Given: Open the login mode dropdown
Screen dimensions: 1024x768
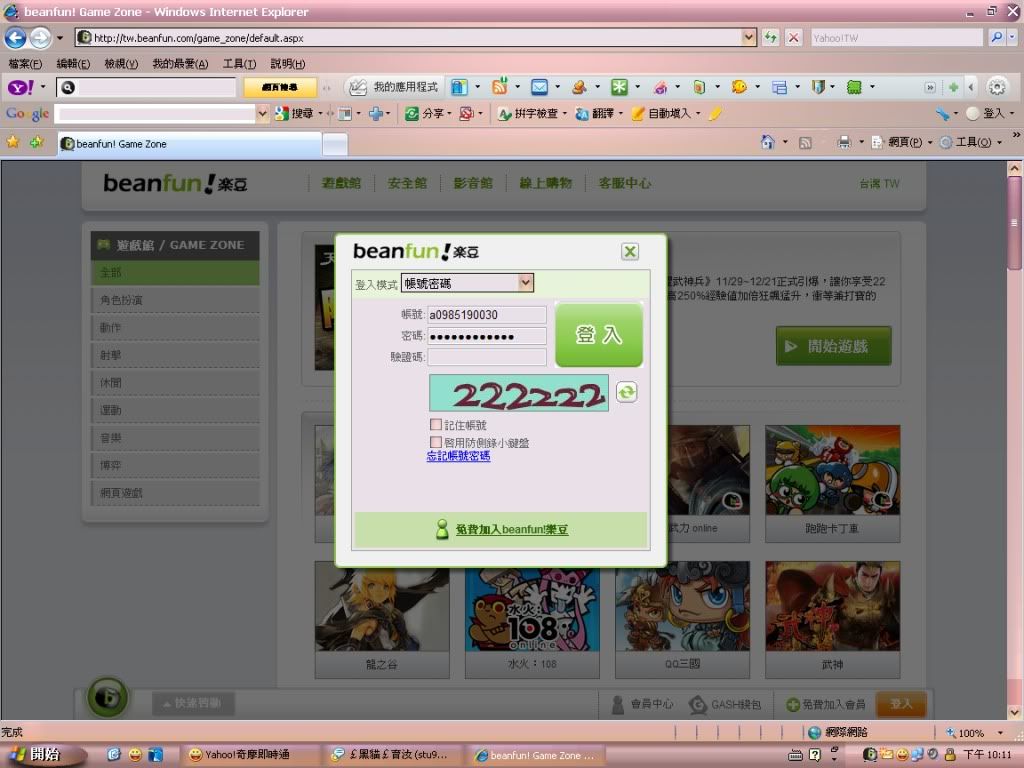Looking at the screenshot, I should click(x=468, y=283).
